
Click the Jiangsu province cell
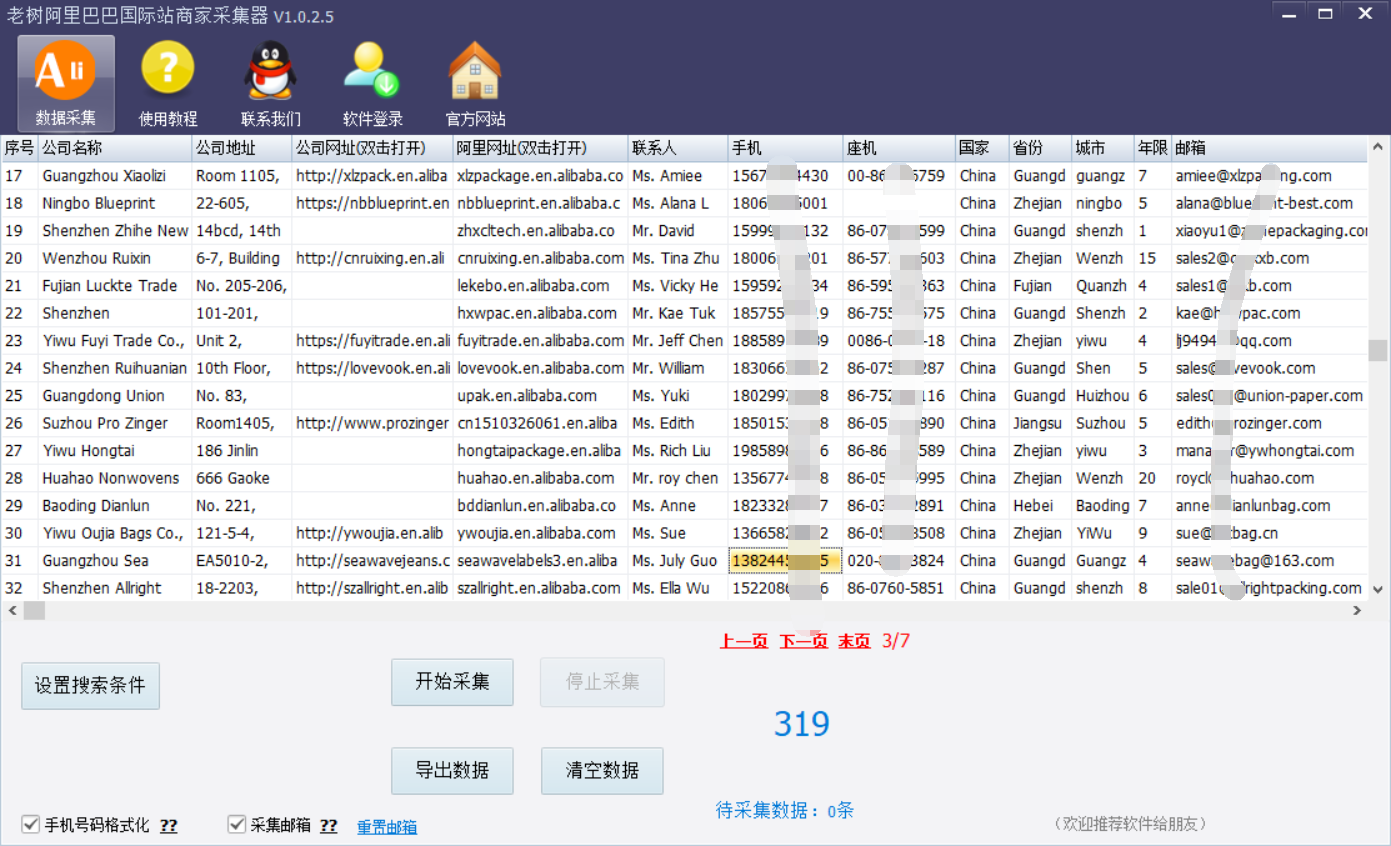1040,423
